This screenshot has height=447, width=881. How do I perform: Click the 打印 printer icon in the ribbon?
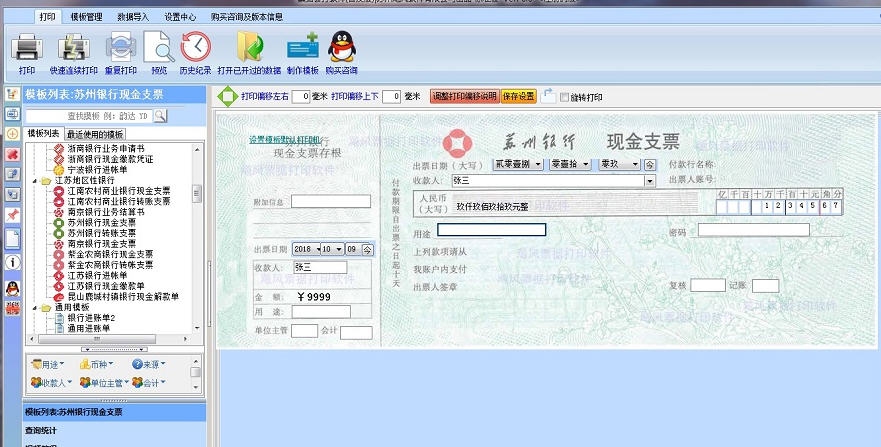pos(26,48)
